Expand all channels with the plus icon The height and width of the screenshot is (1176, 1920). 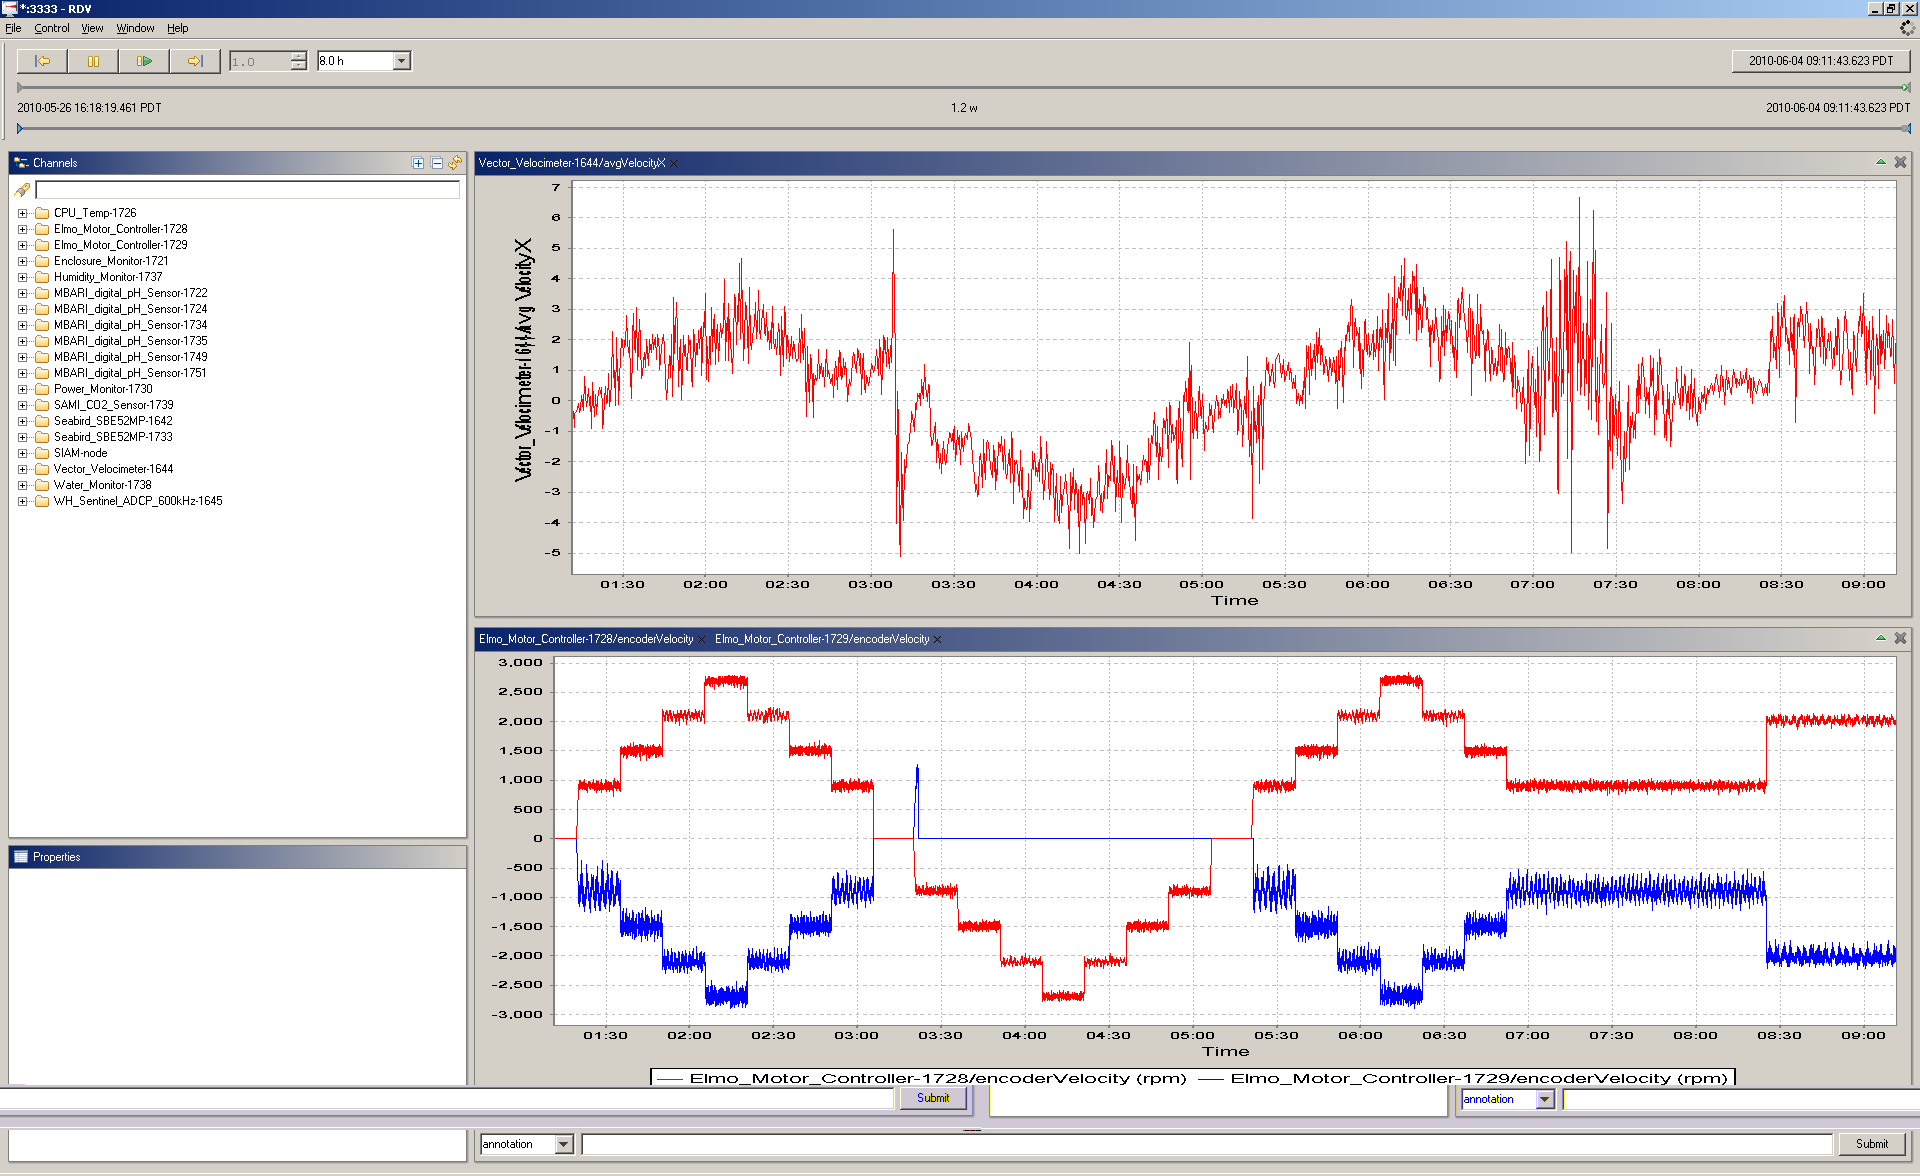418,163
